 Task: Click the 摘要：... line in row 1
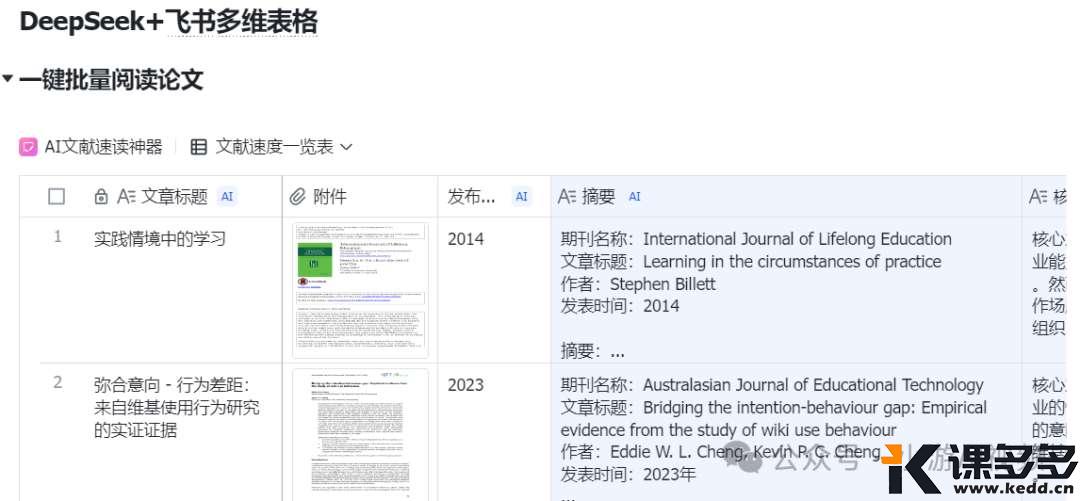pyautogui.click(x=592, y=351)
